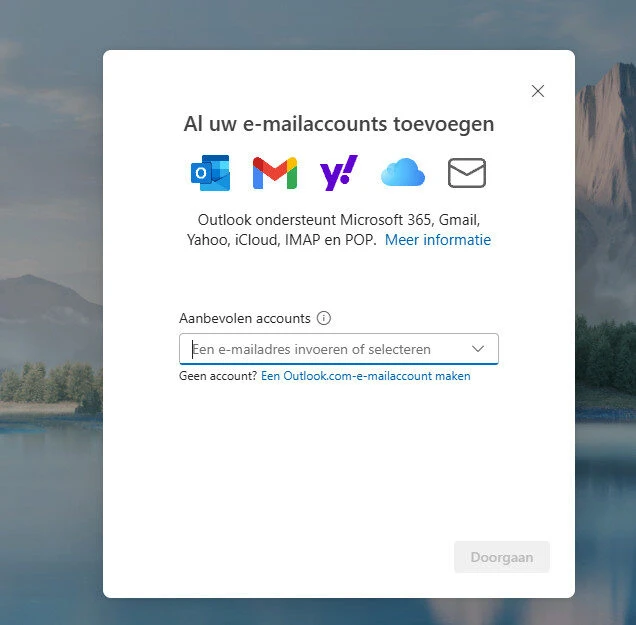Click the lake water below the dialog
636x625 pixels.
pyautogui.click(x=340, y=612)
